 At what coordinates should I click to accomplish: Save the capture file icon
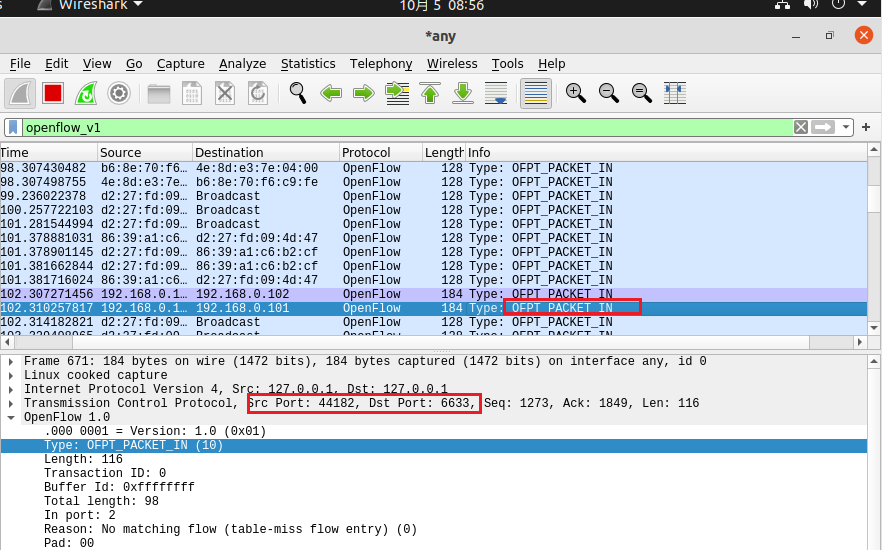click(x=192, y=93)
